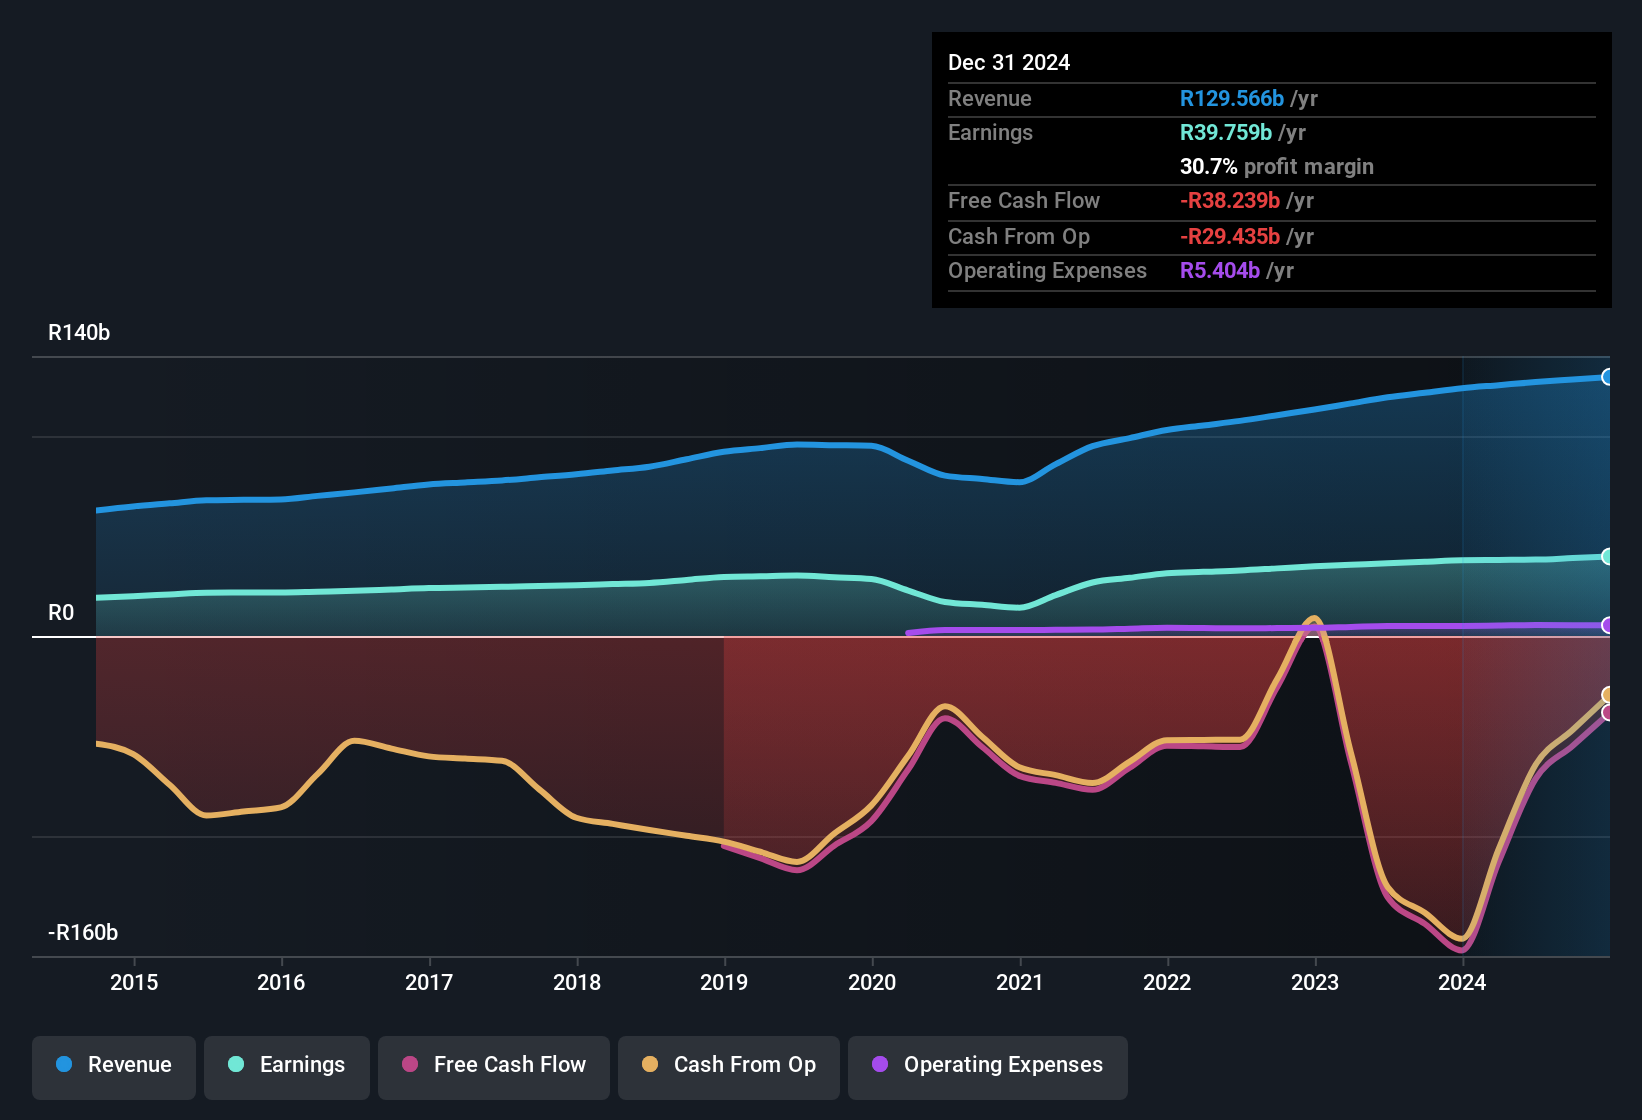Click the Operating Expenses line end marker
The image size is (1642, 1120).
coord(1608,625)
